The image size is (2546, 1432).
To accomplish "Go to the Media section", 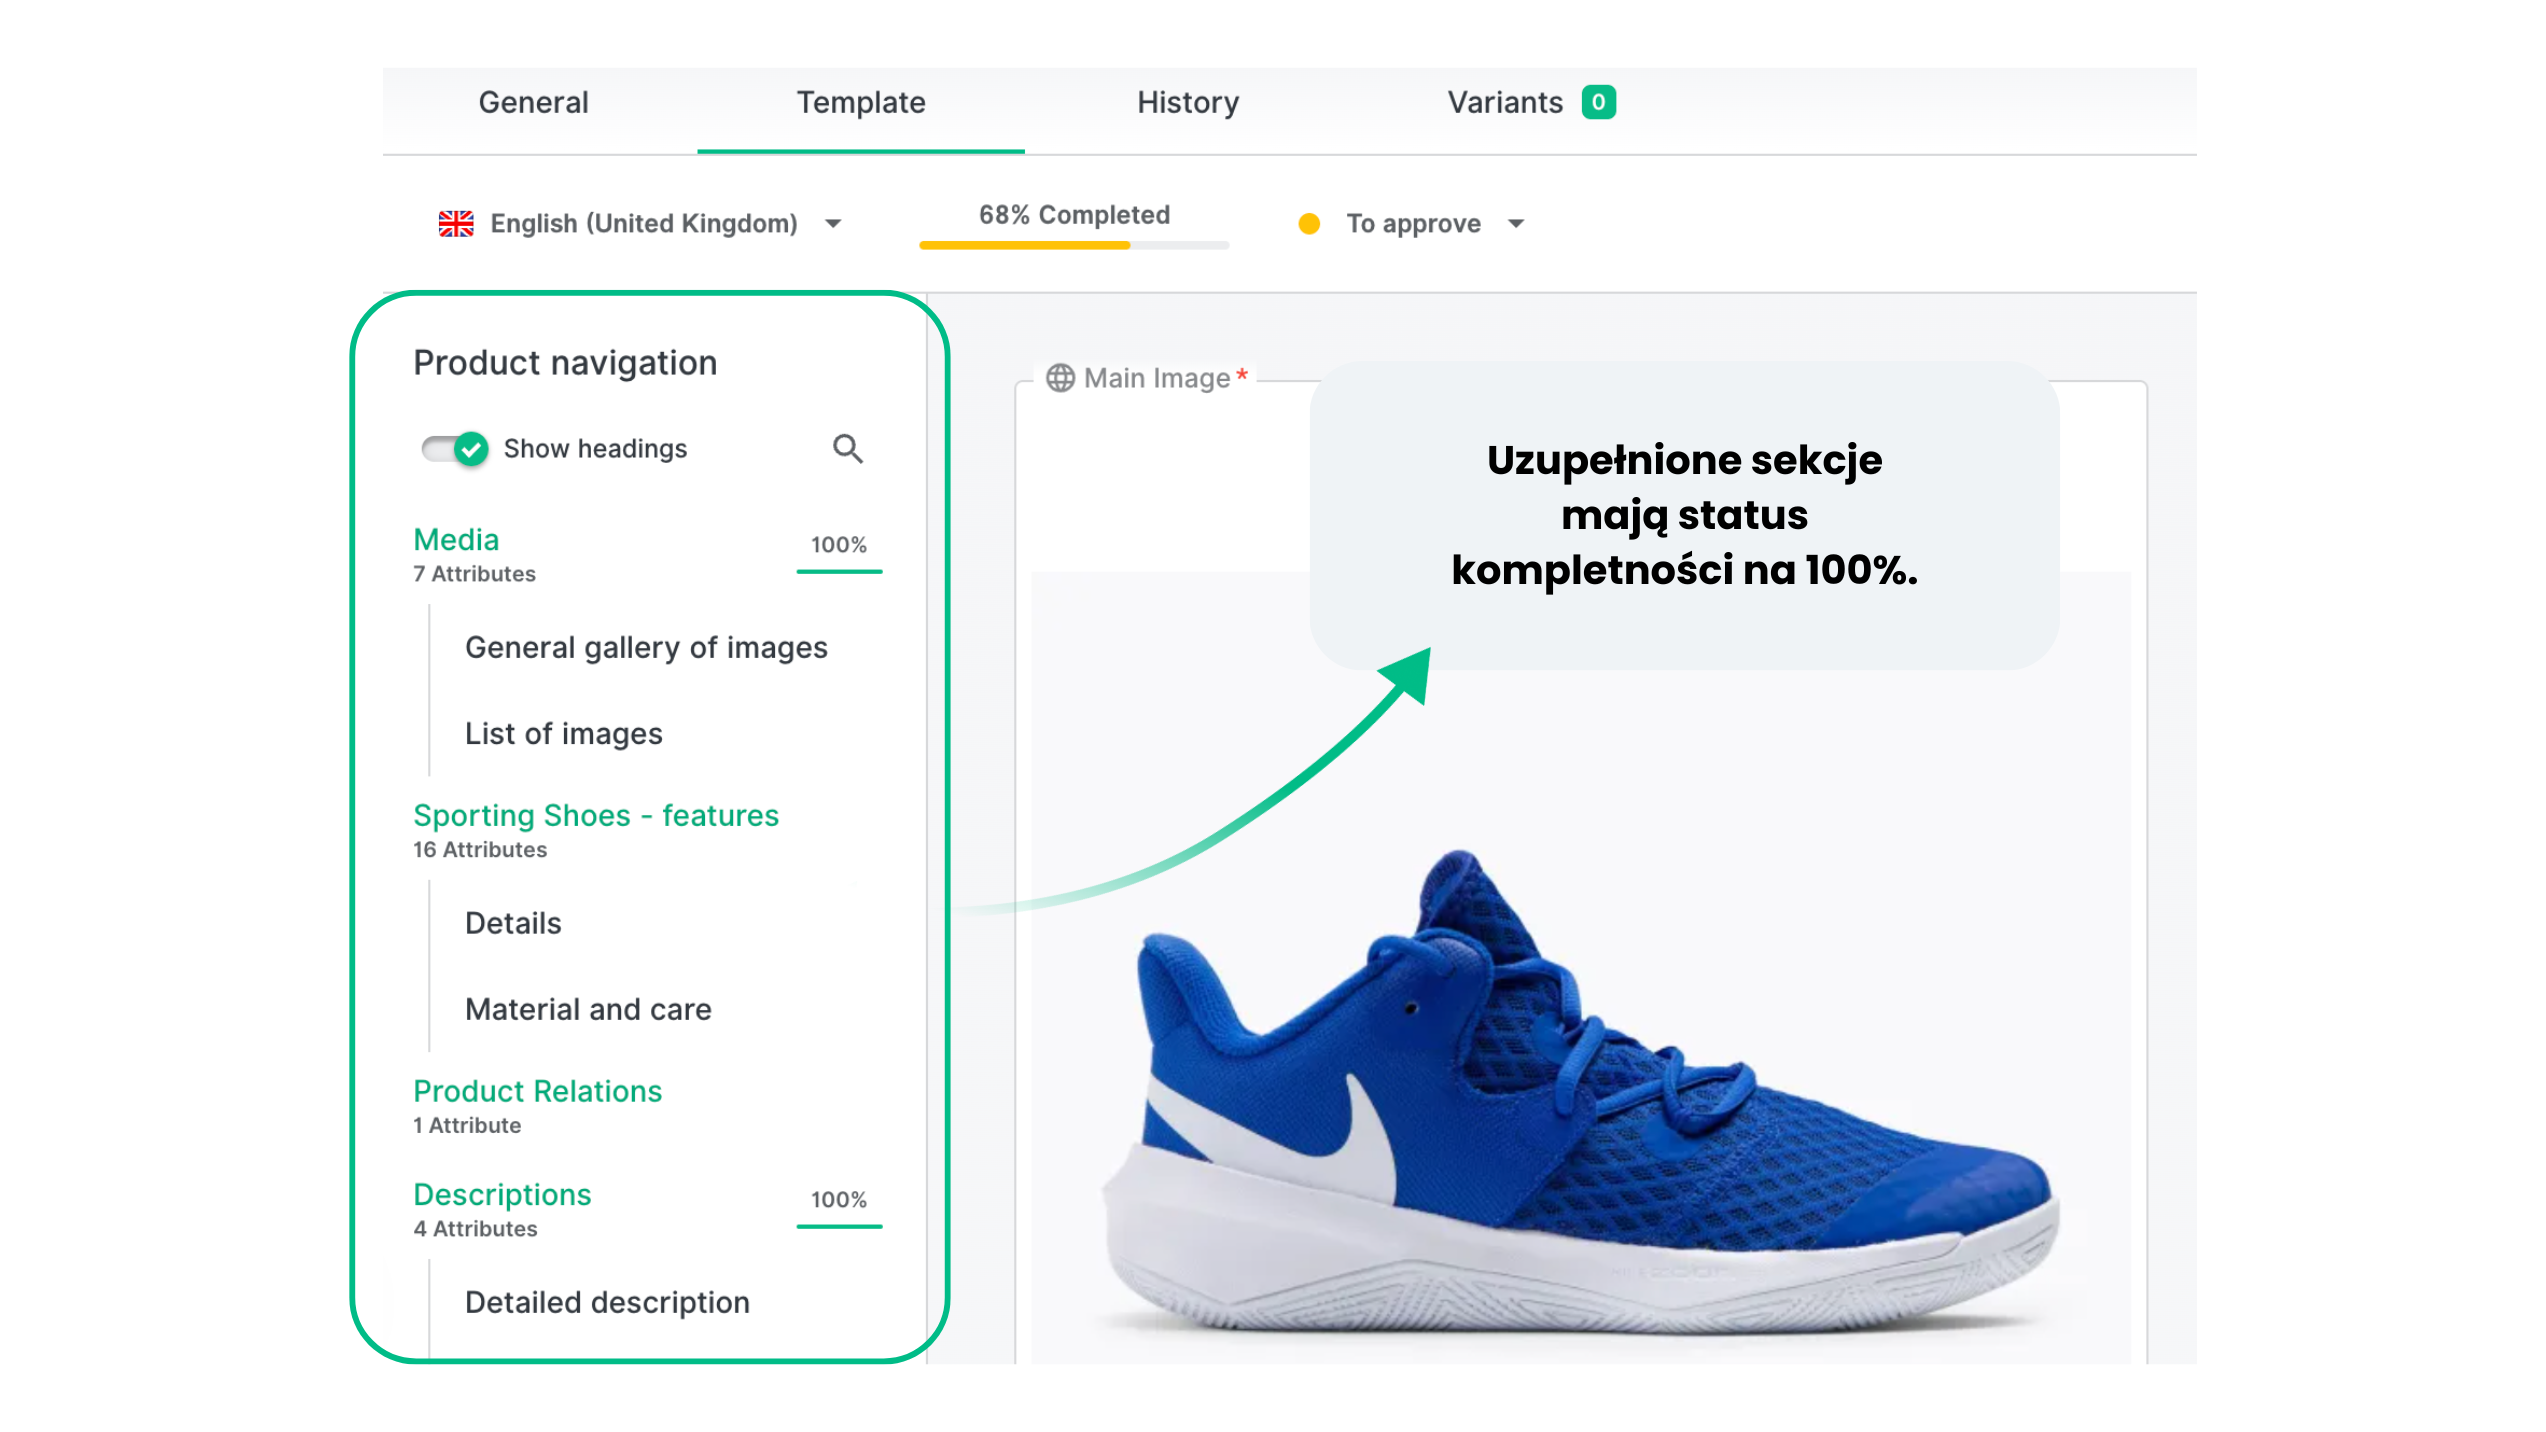I will [x=456, y=539].
